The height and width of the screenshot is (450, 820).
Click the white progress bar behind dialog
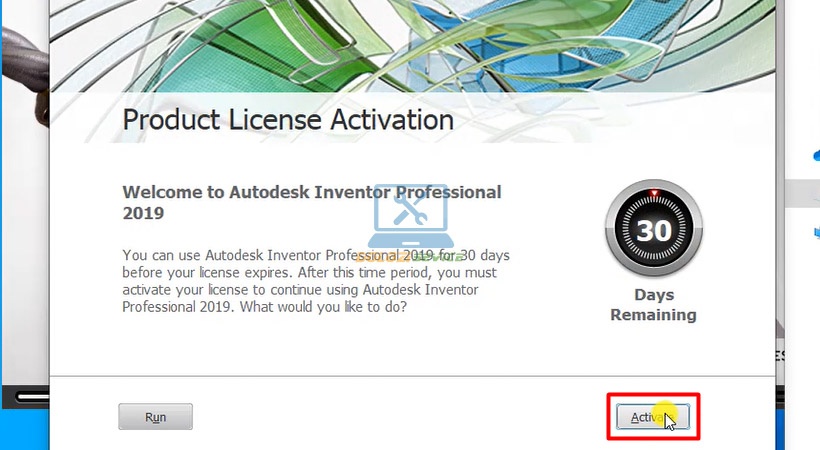[x=32, y=397]
